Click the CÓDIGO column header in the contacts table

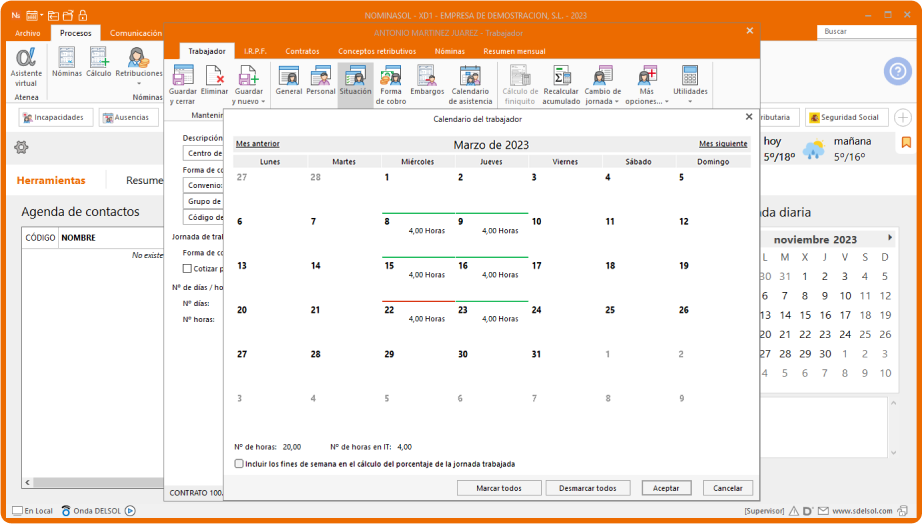[x=40, y=238]
